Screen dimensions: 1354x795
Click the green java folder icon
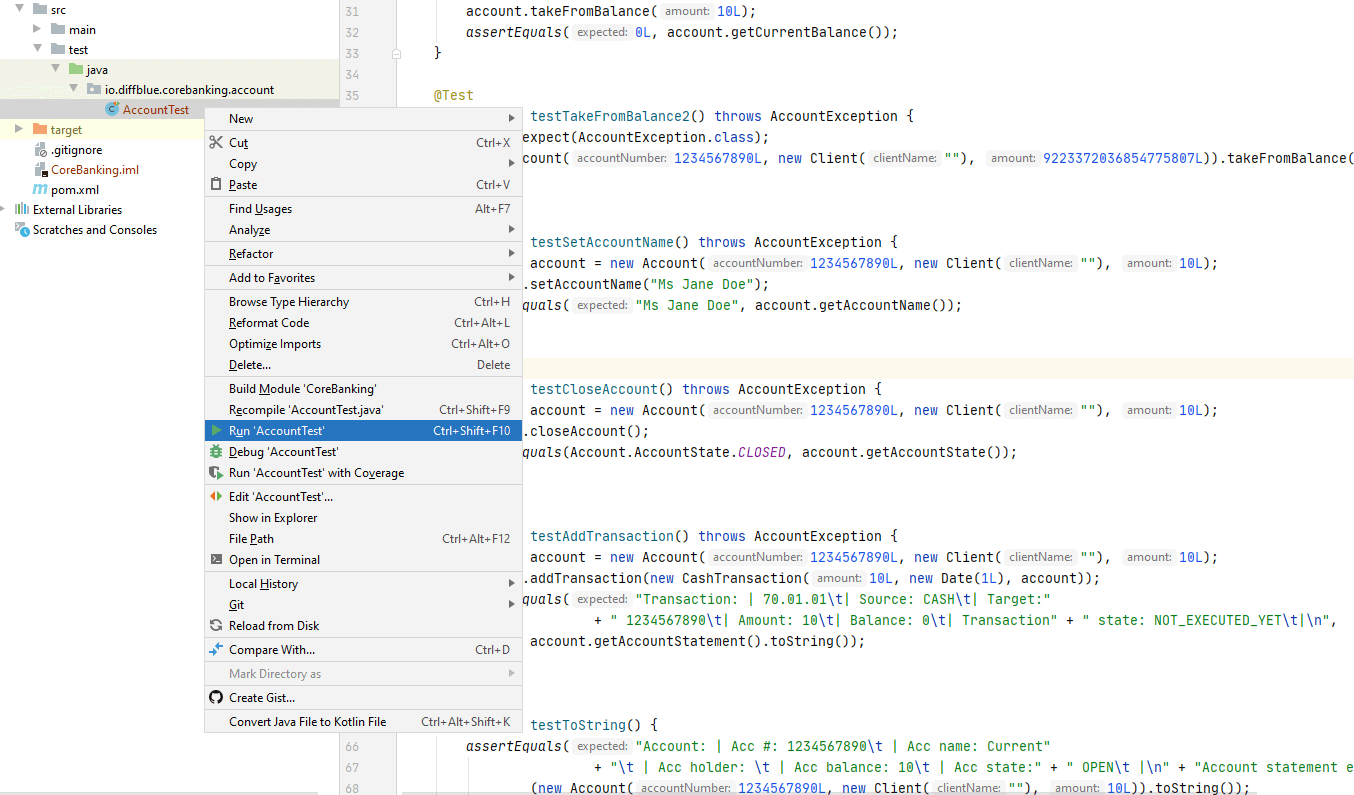click(76, 70)
